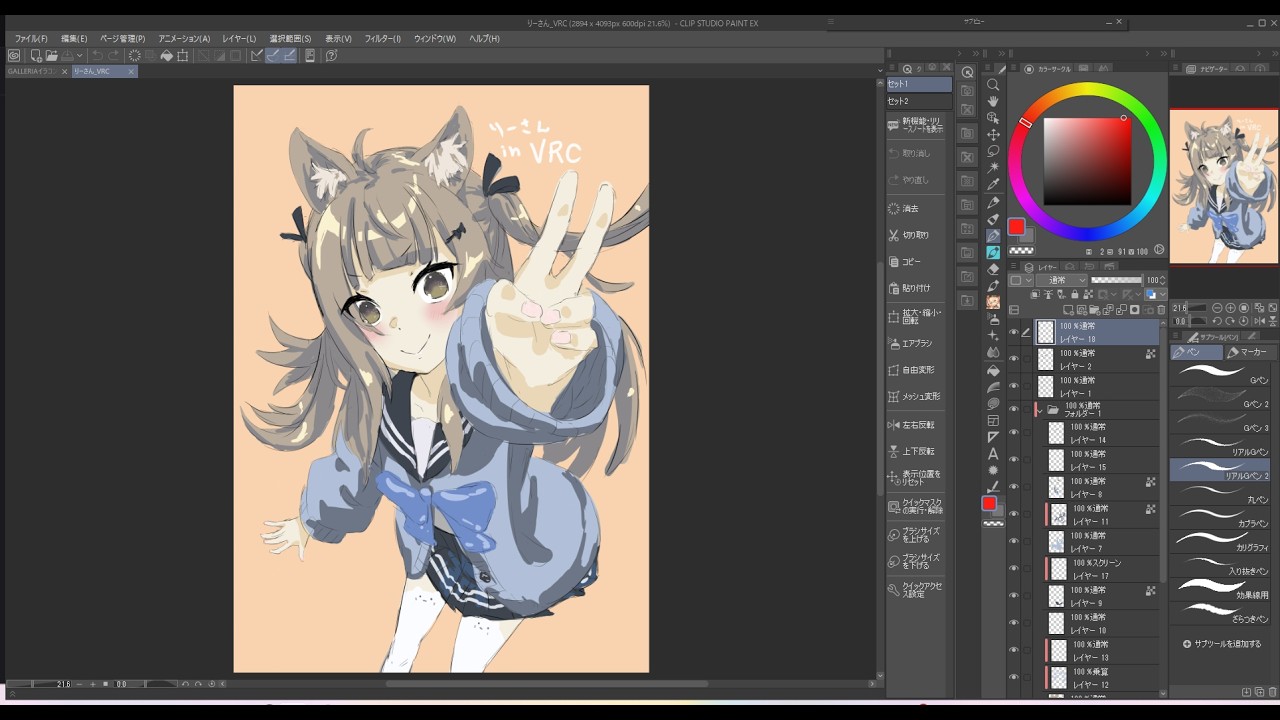
Task: Click the Redo icon in command bar
Action: coord(113,56)
